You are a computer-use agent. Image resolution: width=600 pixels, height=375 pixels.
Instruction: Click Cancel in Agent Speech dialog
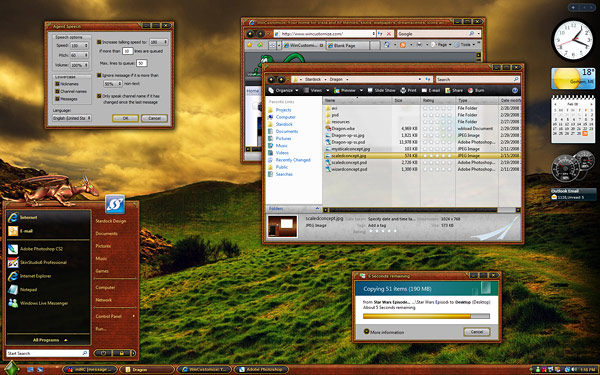(154, 118)
